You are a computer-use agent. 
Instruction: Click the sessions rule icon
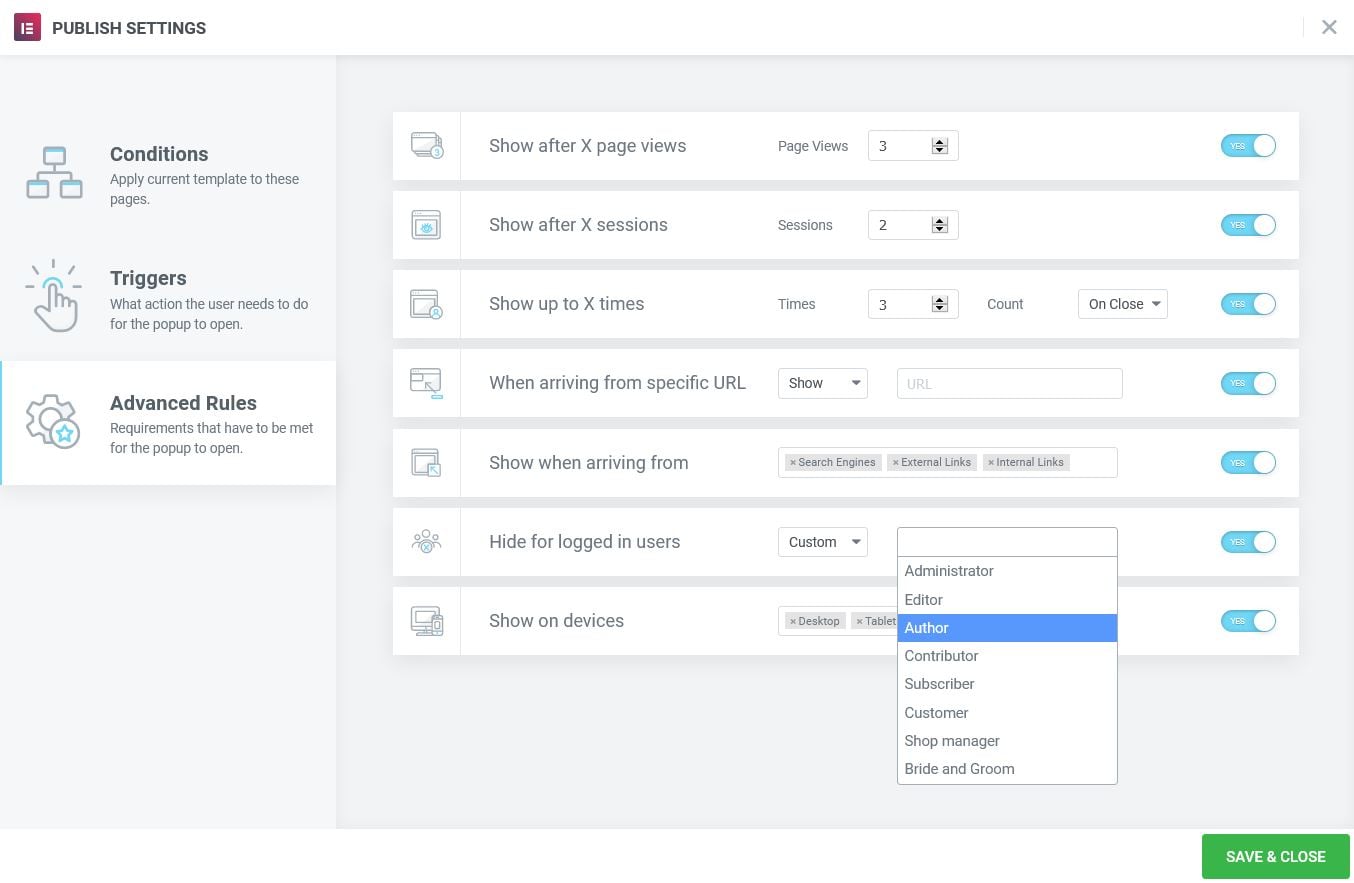pyautogui.click(x=426, y=225)
